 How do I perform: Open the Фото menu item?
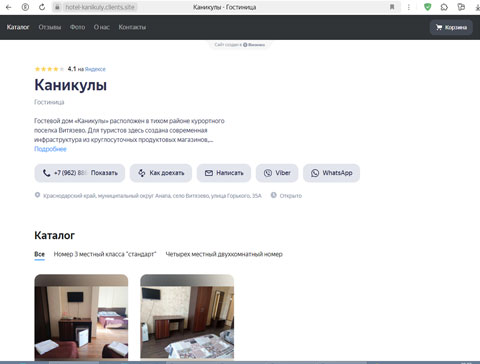77,27
